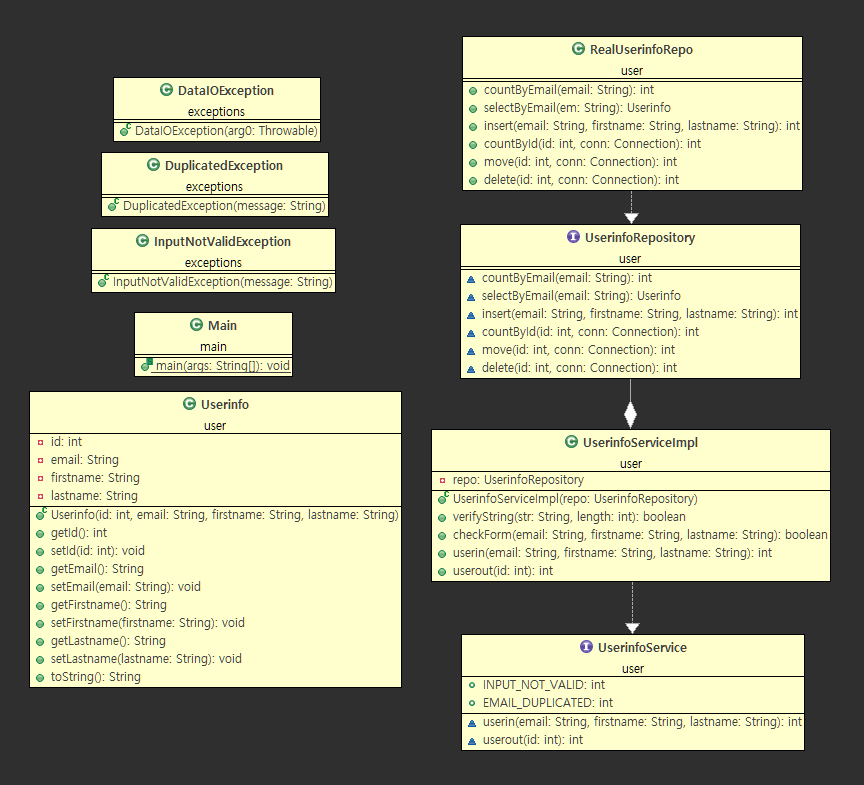The image size is (864, 785).
Task: Click userout(id: int) in UserinfoServiceImpl
Action: click(x=503, y=571)
